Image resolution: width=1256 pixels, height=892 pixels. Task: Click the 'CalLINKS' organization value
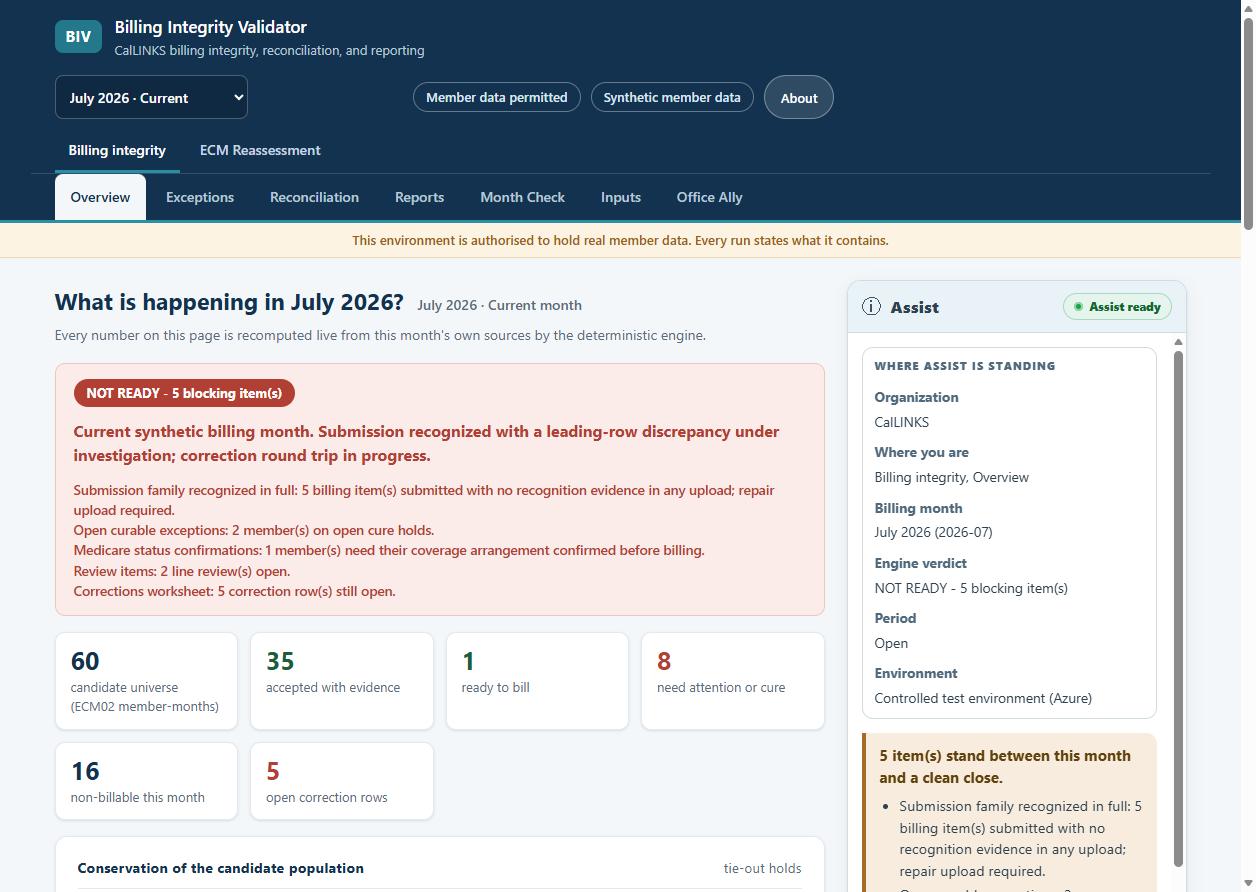[902, 422]
